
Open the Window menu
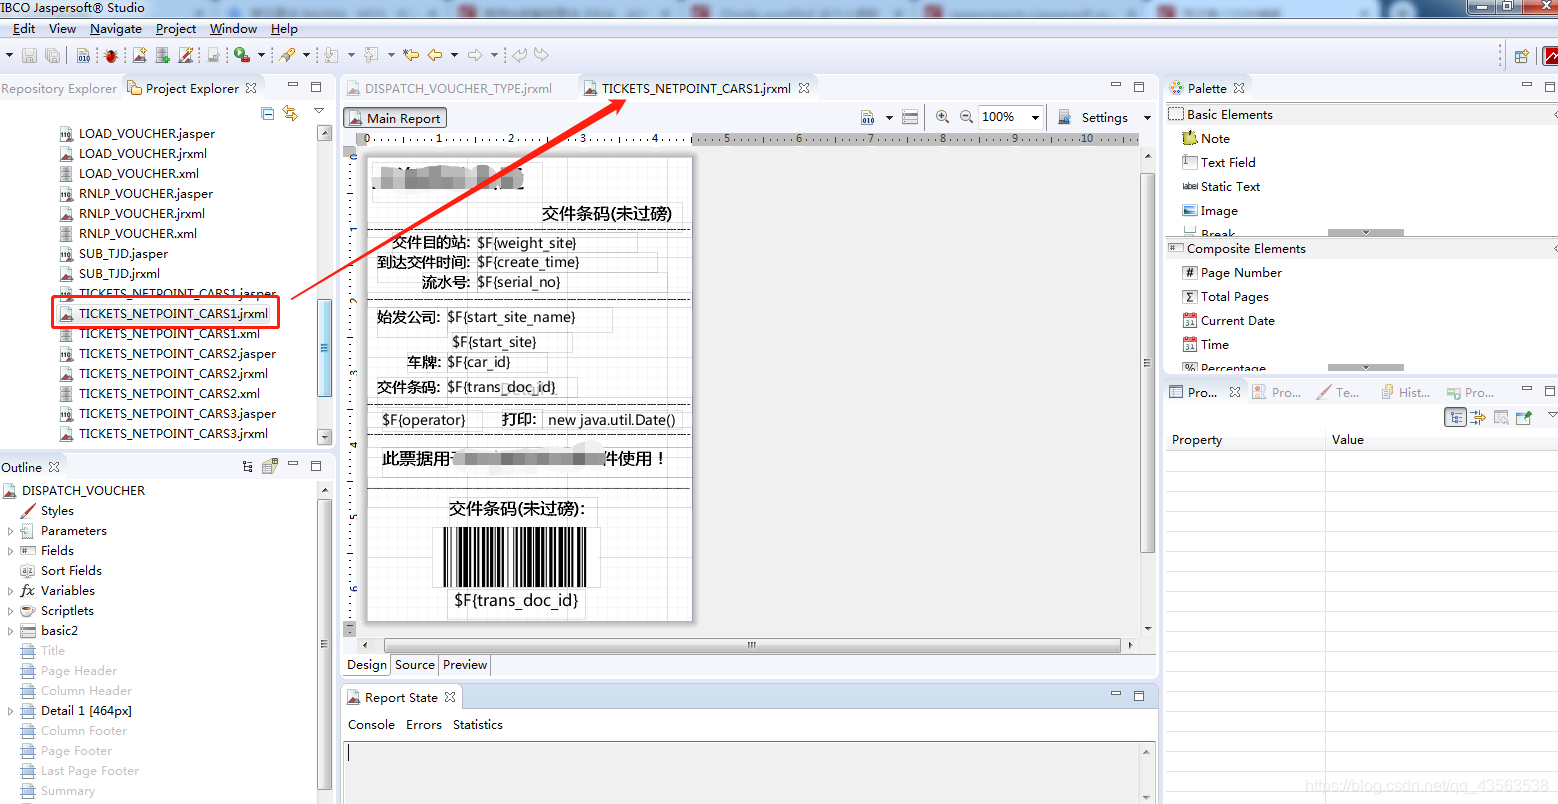click(233, 29)
